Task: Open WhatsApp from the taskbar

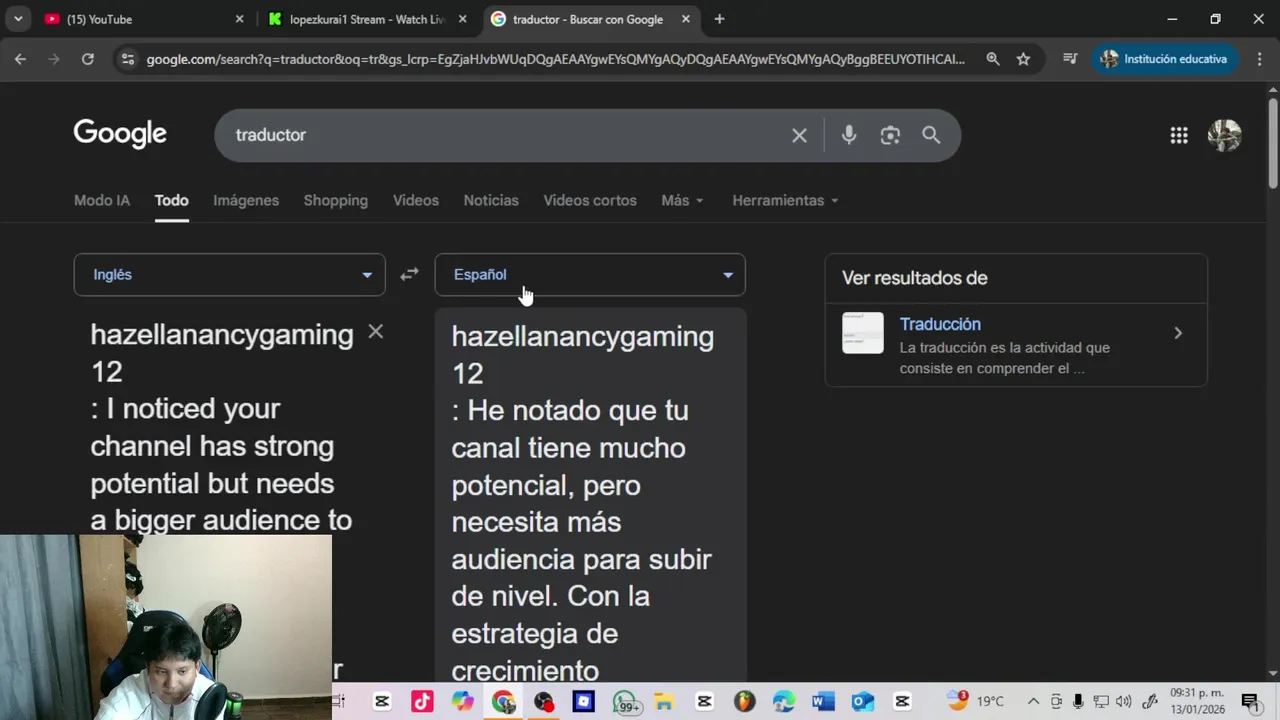Action: (x=626, y=702)
